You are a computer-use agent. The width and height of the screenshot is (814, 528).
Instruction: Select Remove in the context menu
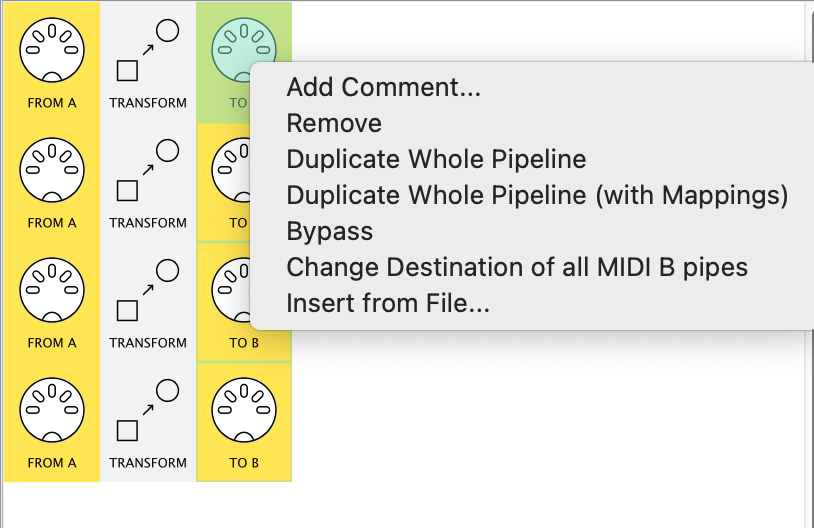pyautogui.click(x=334, y=123)
